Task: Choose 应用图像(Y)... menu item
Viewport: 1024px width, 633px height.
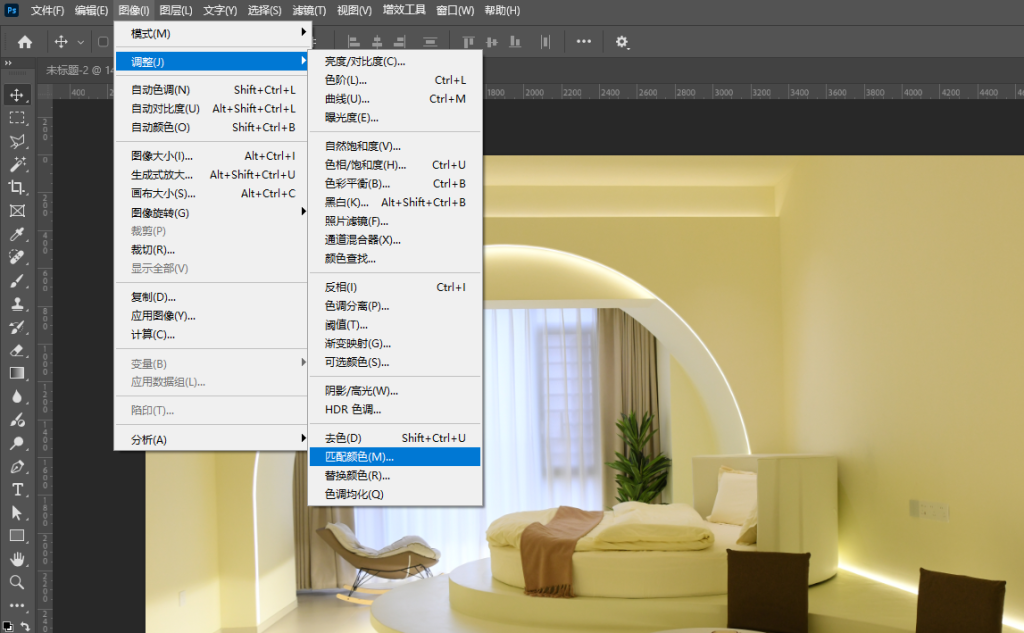Action: (211, 316)
